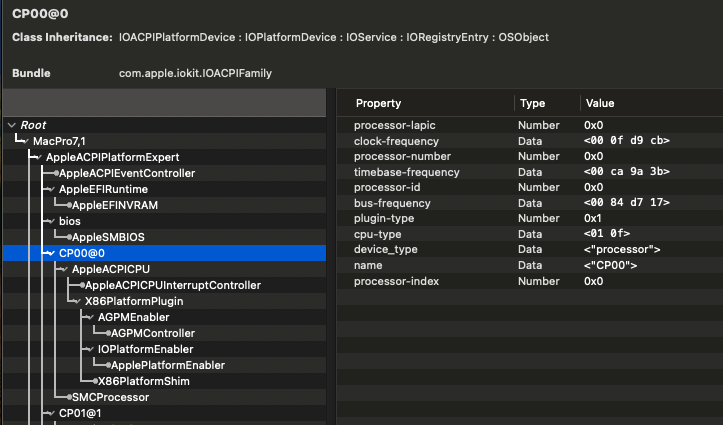
Task: Select the AGPMEnabler tree label
Action: [133, 317]
